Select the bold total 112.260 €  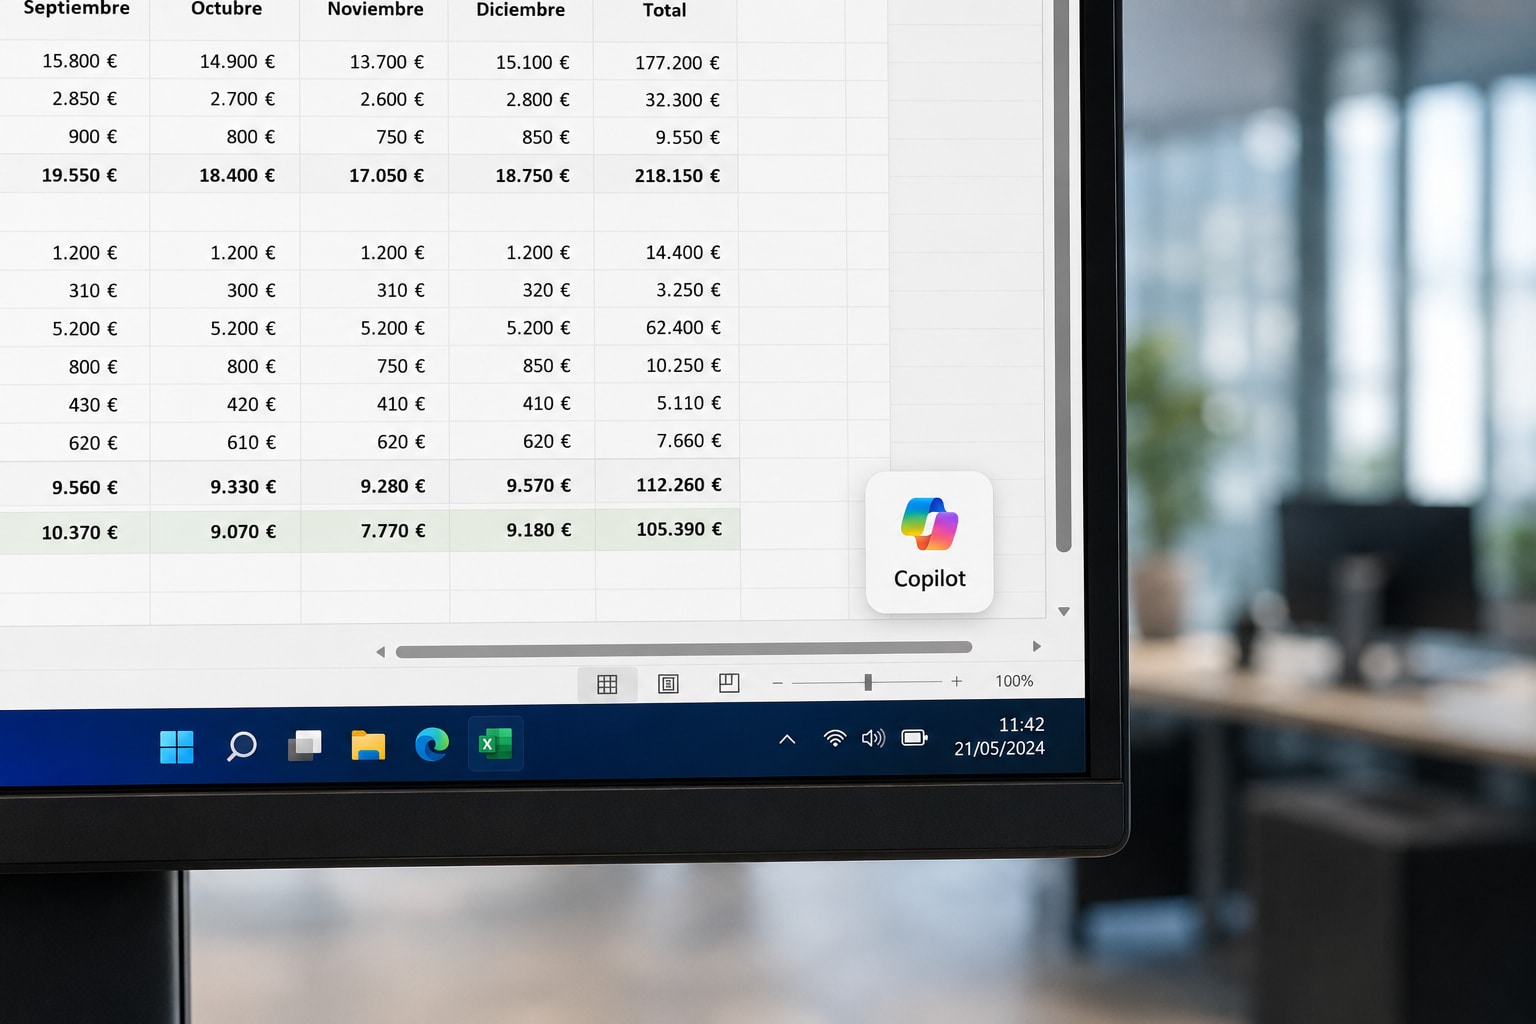click(667, 484)
